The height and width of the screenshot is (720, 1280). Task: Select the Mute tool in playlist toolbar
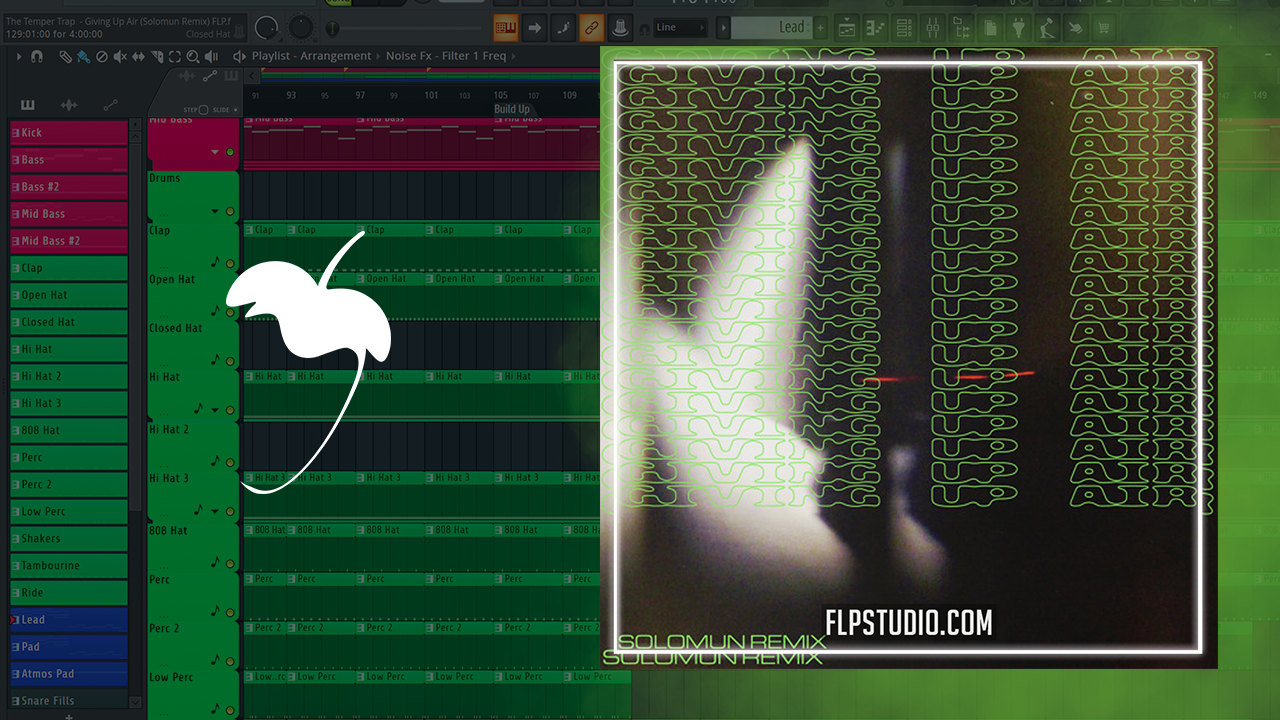(120, 57)
